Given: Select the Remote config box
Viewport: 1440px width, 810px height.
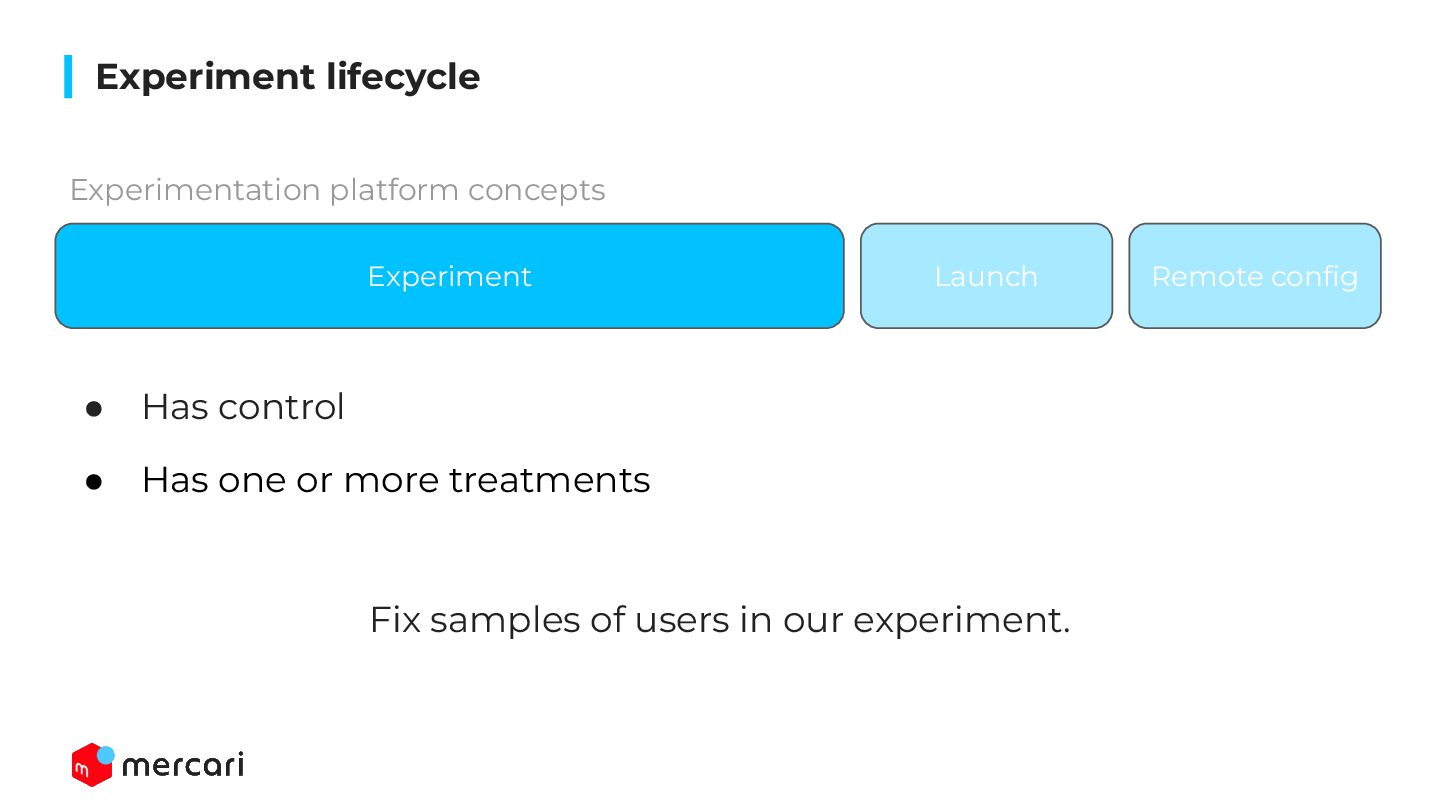Looking at the screenshot, I should click(x=1255, y=276).
